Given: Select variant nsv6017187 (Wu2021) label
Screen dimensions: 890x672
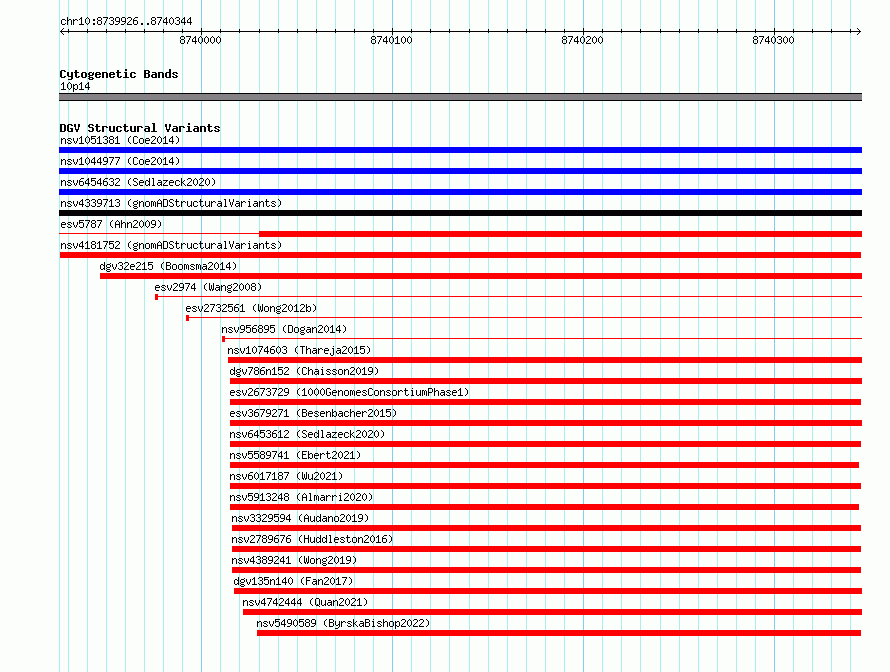Looking at the screenshot, I should [286, 476].
